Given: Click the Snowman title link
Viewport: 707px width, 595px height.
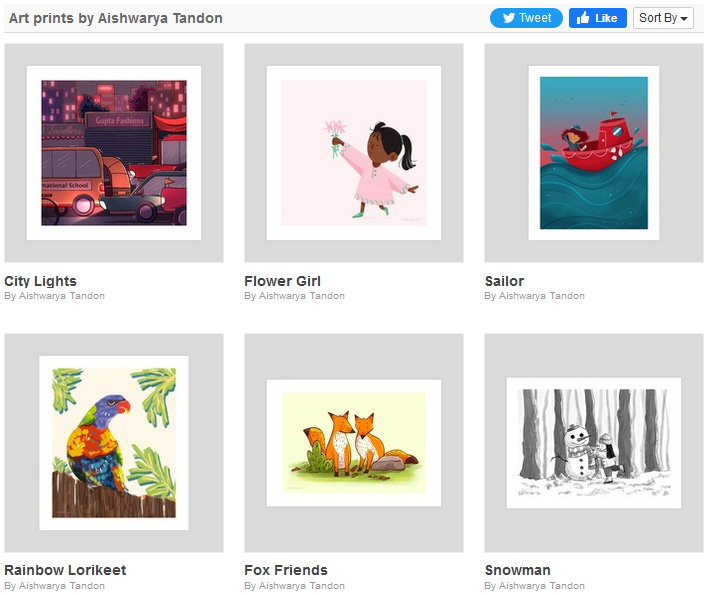Looking at the screenshot, I should click(x=518, y=570).
